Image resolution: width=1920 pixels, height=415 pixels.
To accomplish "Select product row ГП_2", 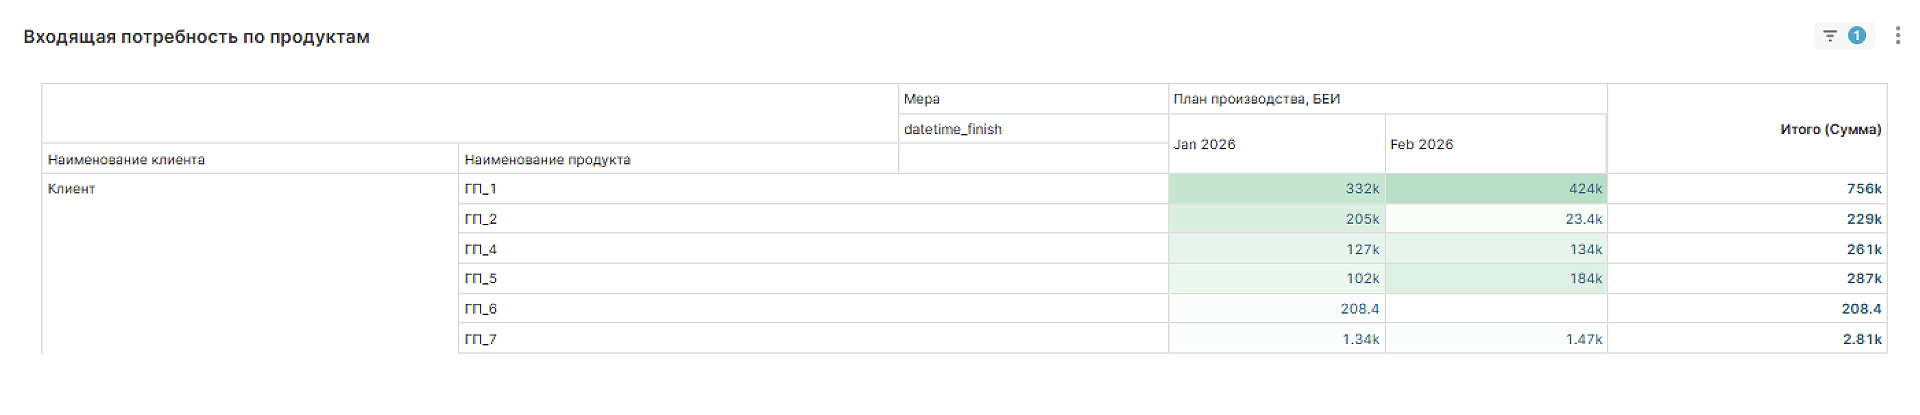I will tap(481, 219).
